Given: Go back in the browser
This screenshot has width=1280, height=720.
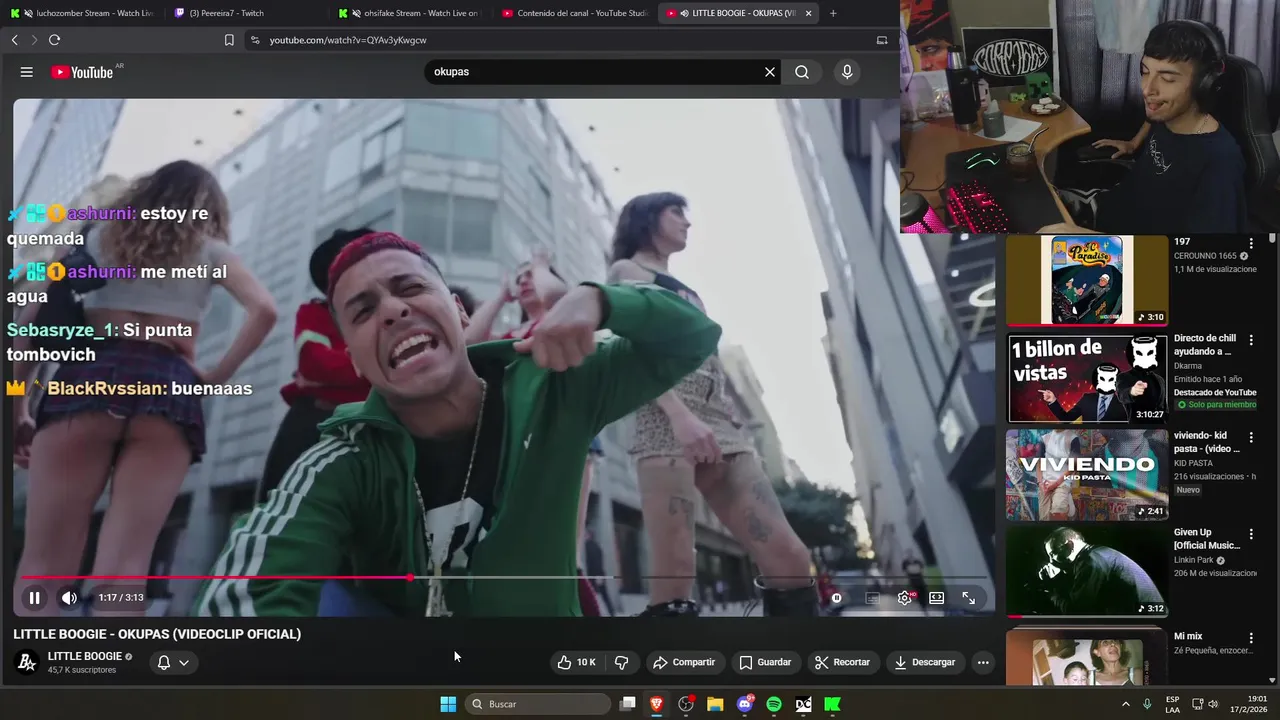Looking at the screenshot, I should (14, 40).
